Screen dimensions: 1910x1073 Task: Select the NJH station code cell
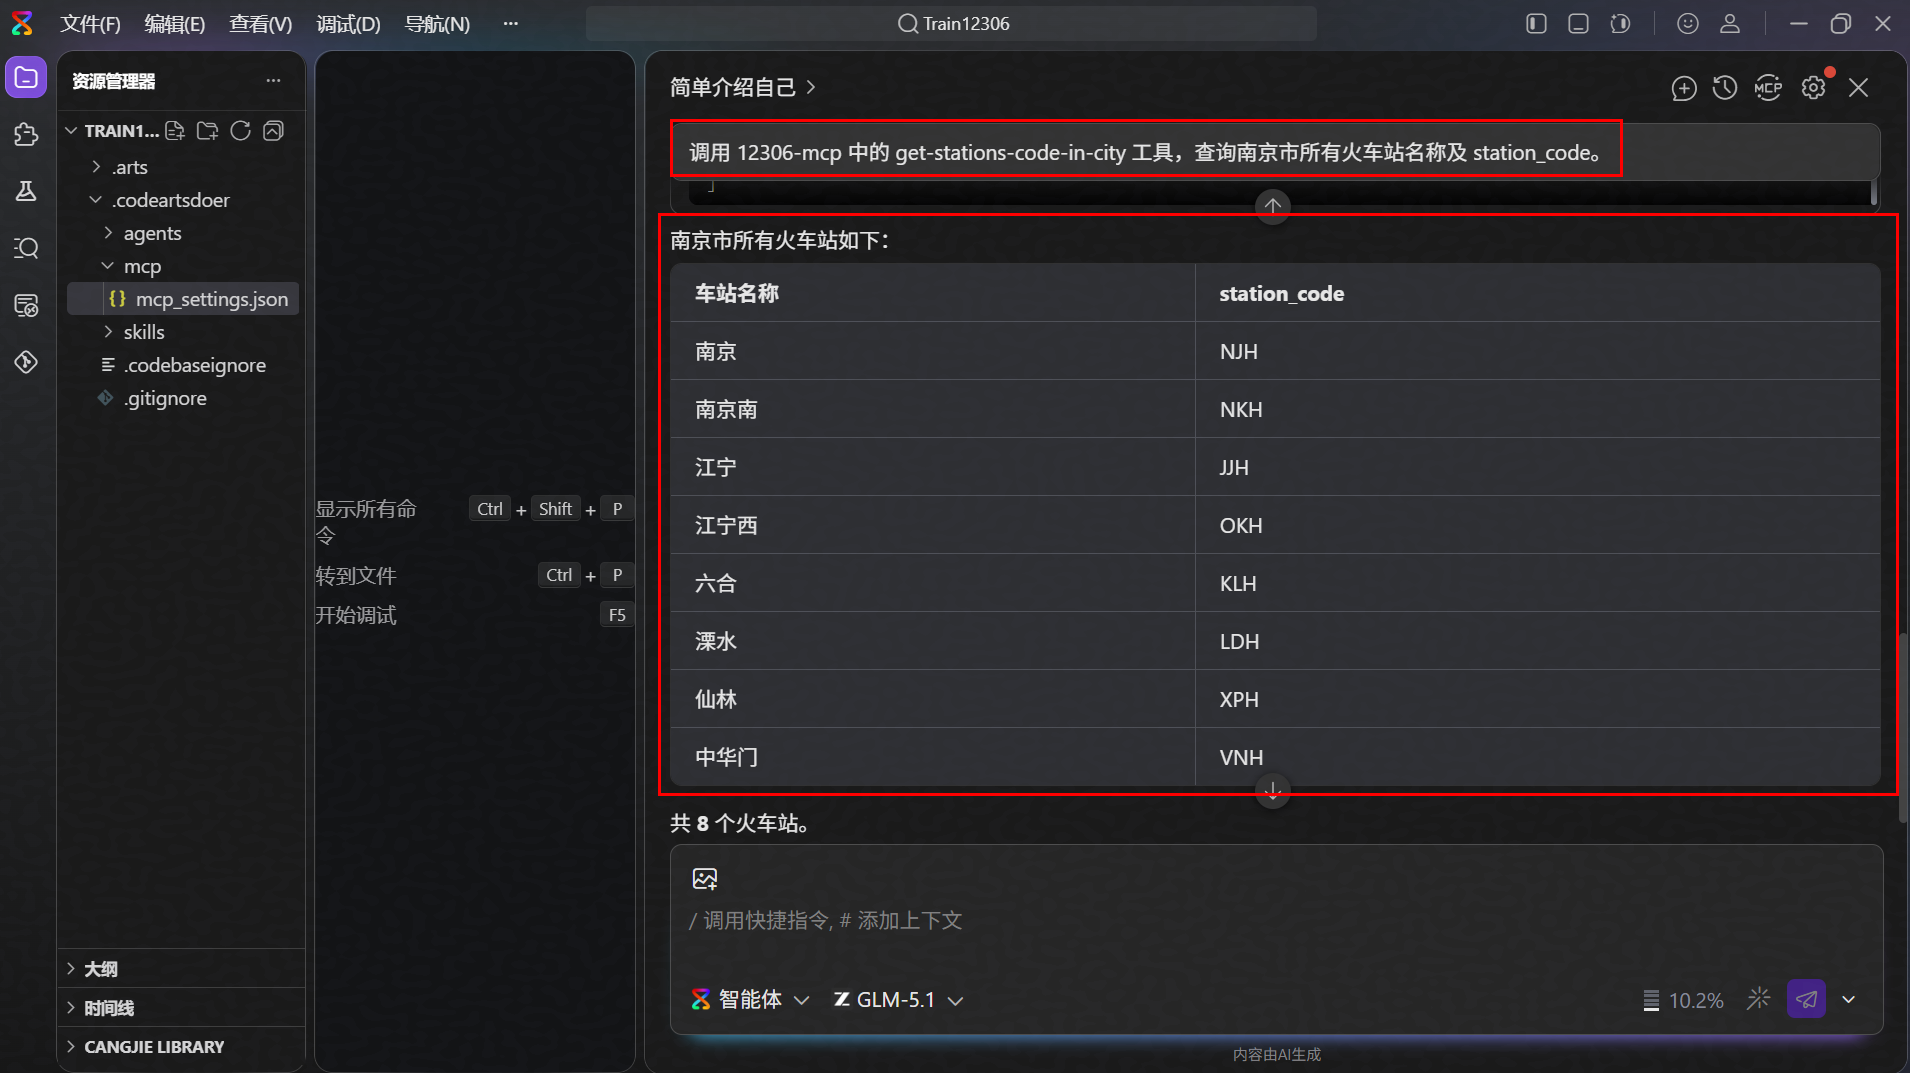coord(1537,351)
